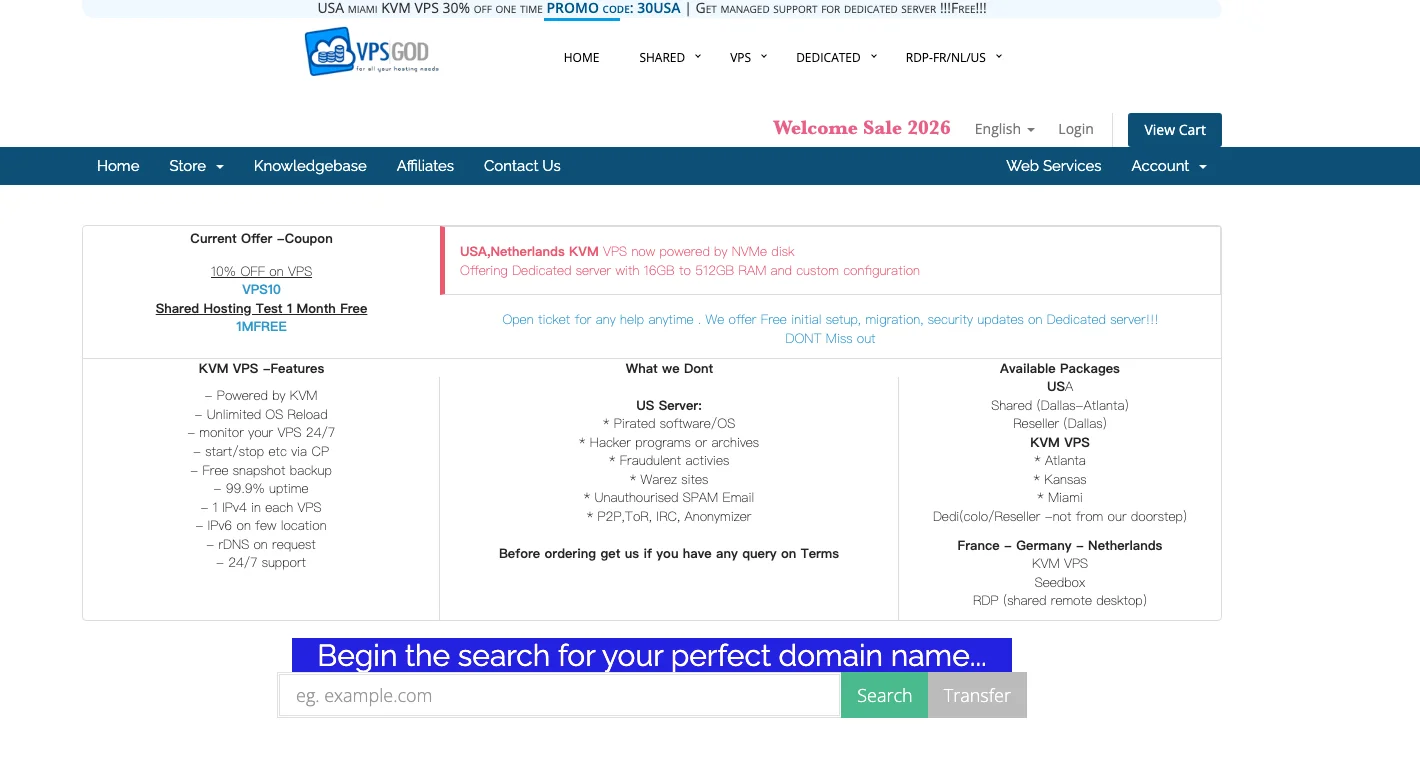Expand the Store dropdown in navbar

pyautogui.click(x=196, y=166)
